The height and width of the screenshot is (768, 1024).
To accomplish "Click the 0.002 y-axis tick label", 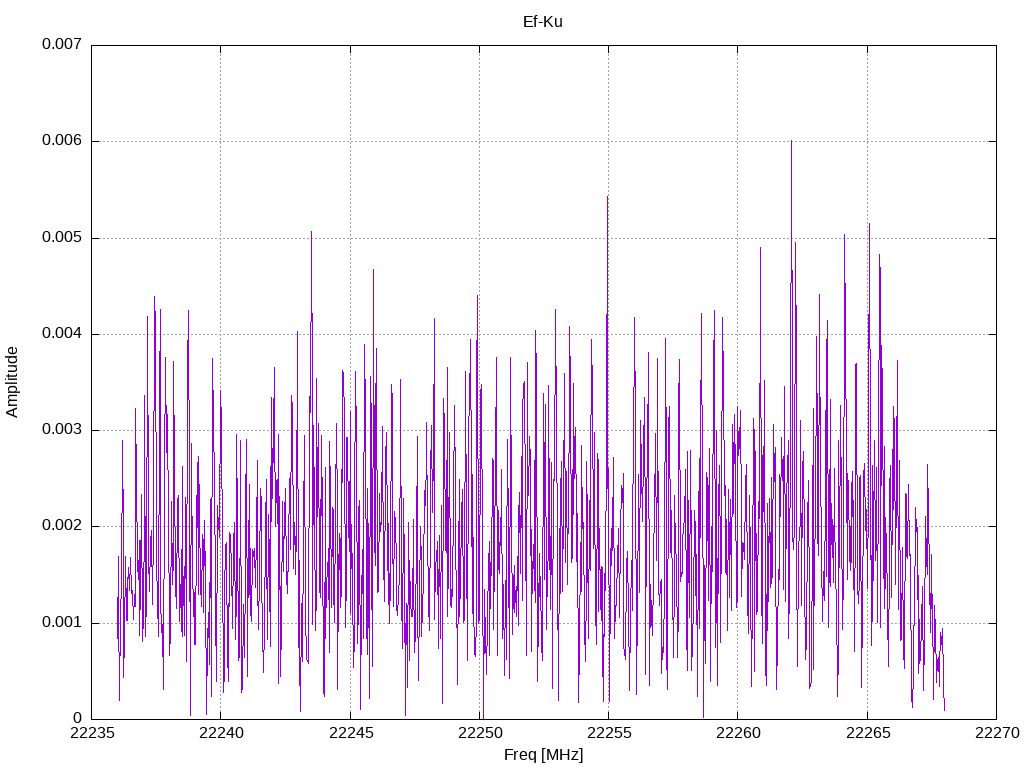I will point(62,526).
